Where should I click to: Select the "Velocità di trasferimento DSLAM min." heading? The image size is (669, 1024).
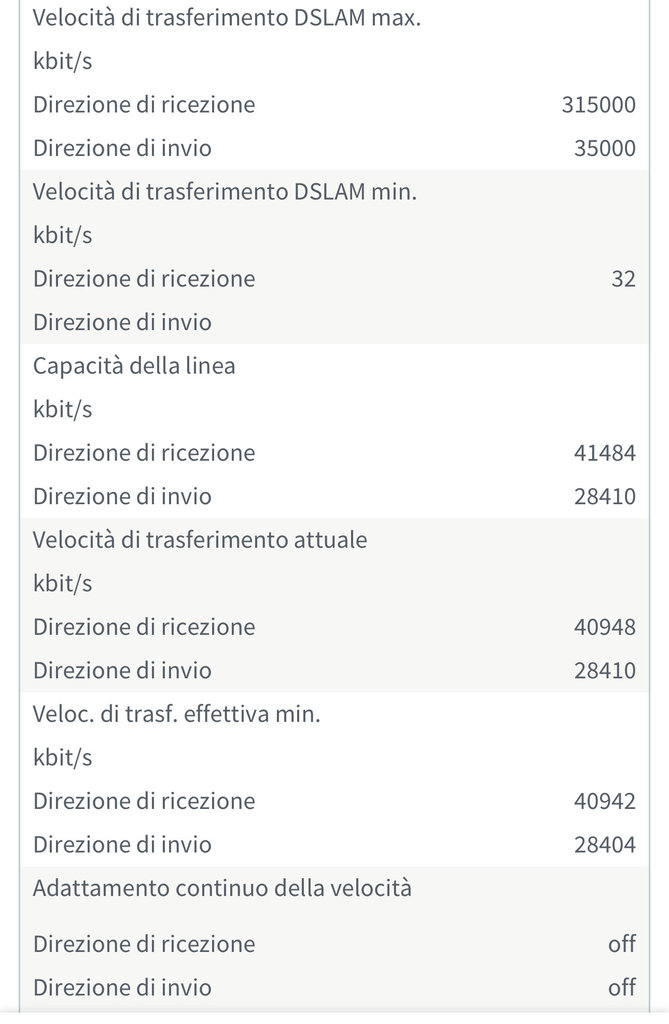225,192
